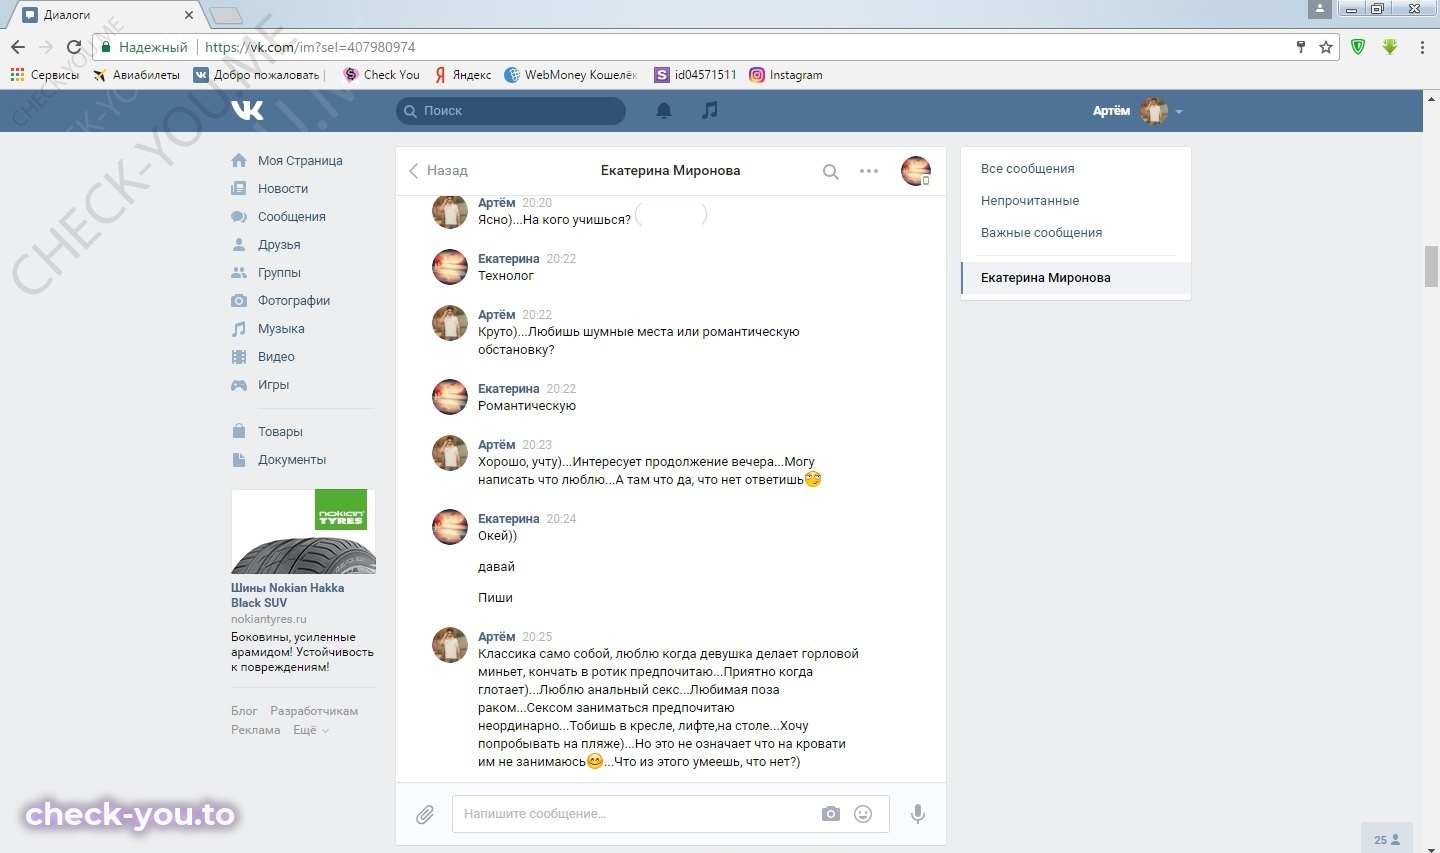This screenshot has width=1440, height=853.
Task: Open the Артём profile dropdown
Action: click(x=1137, y=111)
